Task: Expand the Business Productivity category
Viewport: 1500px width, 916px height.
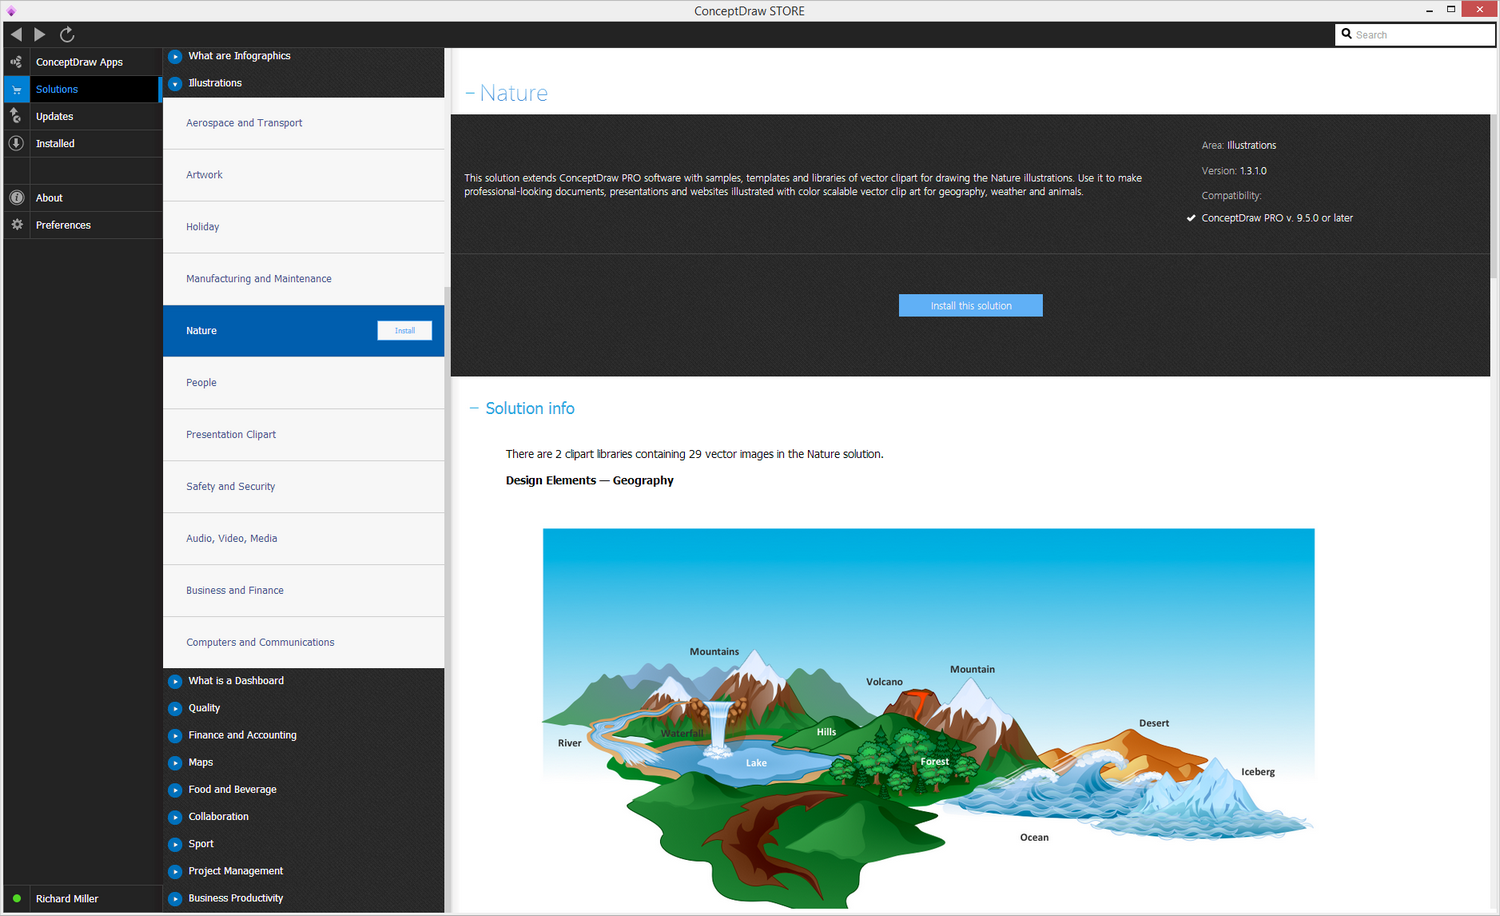Action: [x=175, y=898]
